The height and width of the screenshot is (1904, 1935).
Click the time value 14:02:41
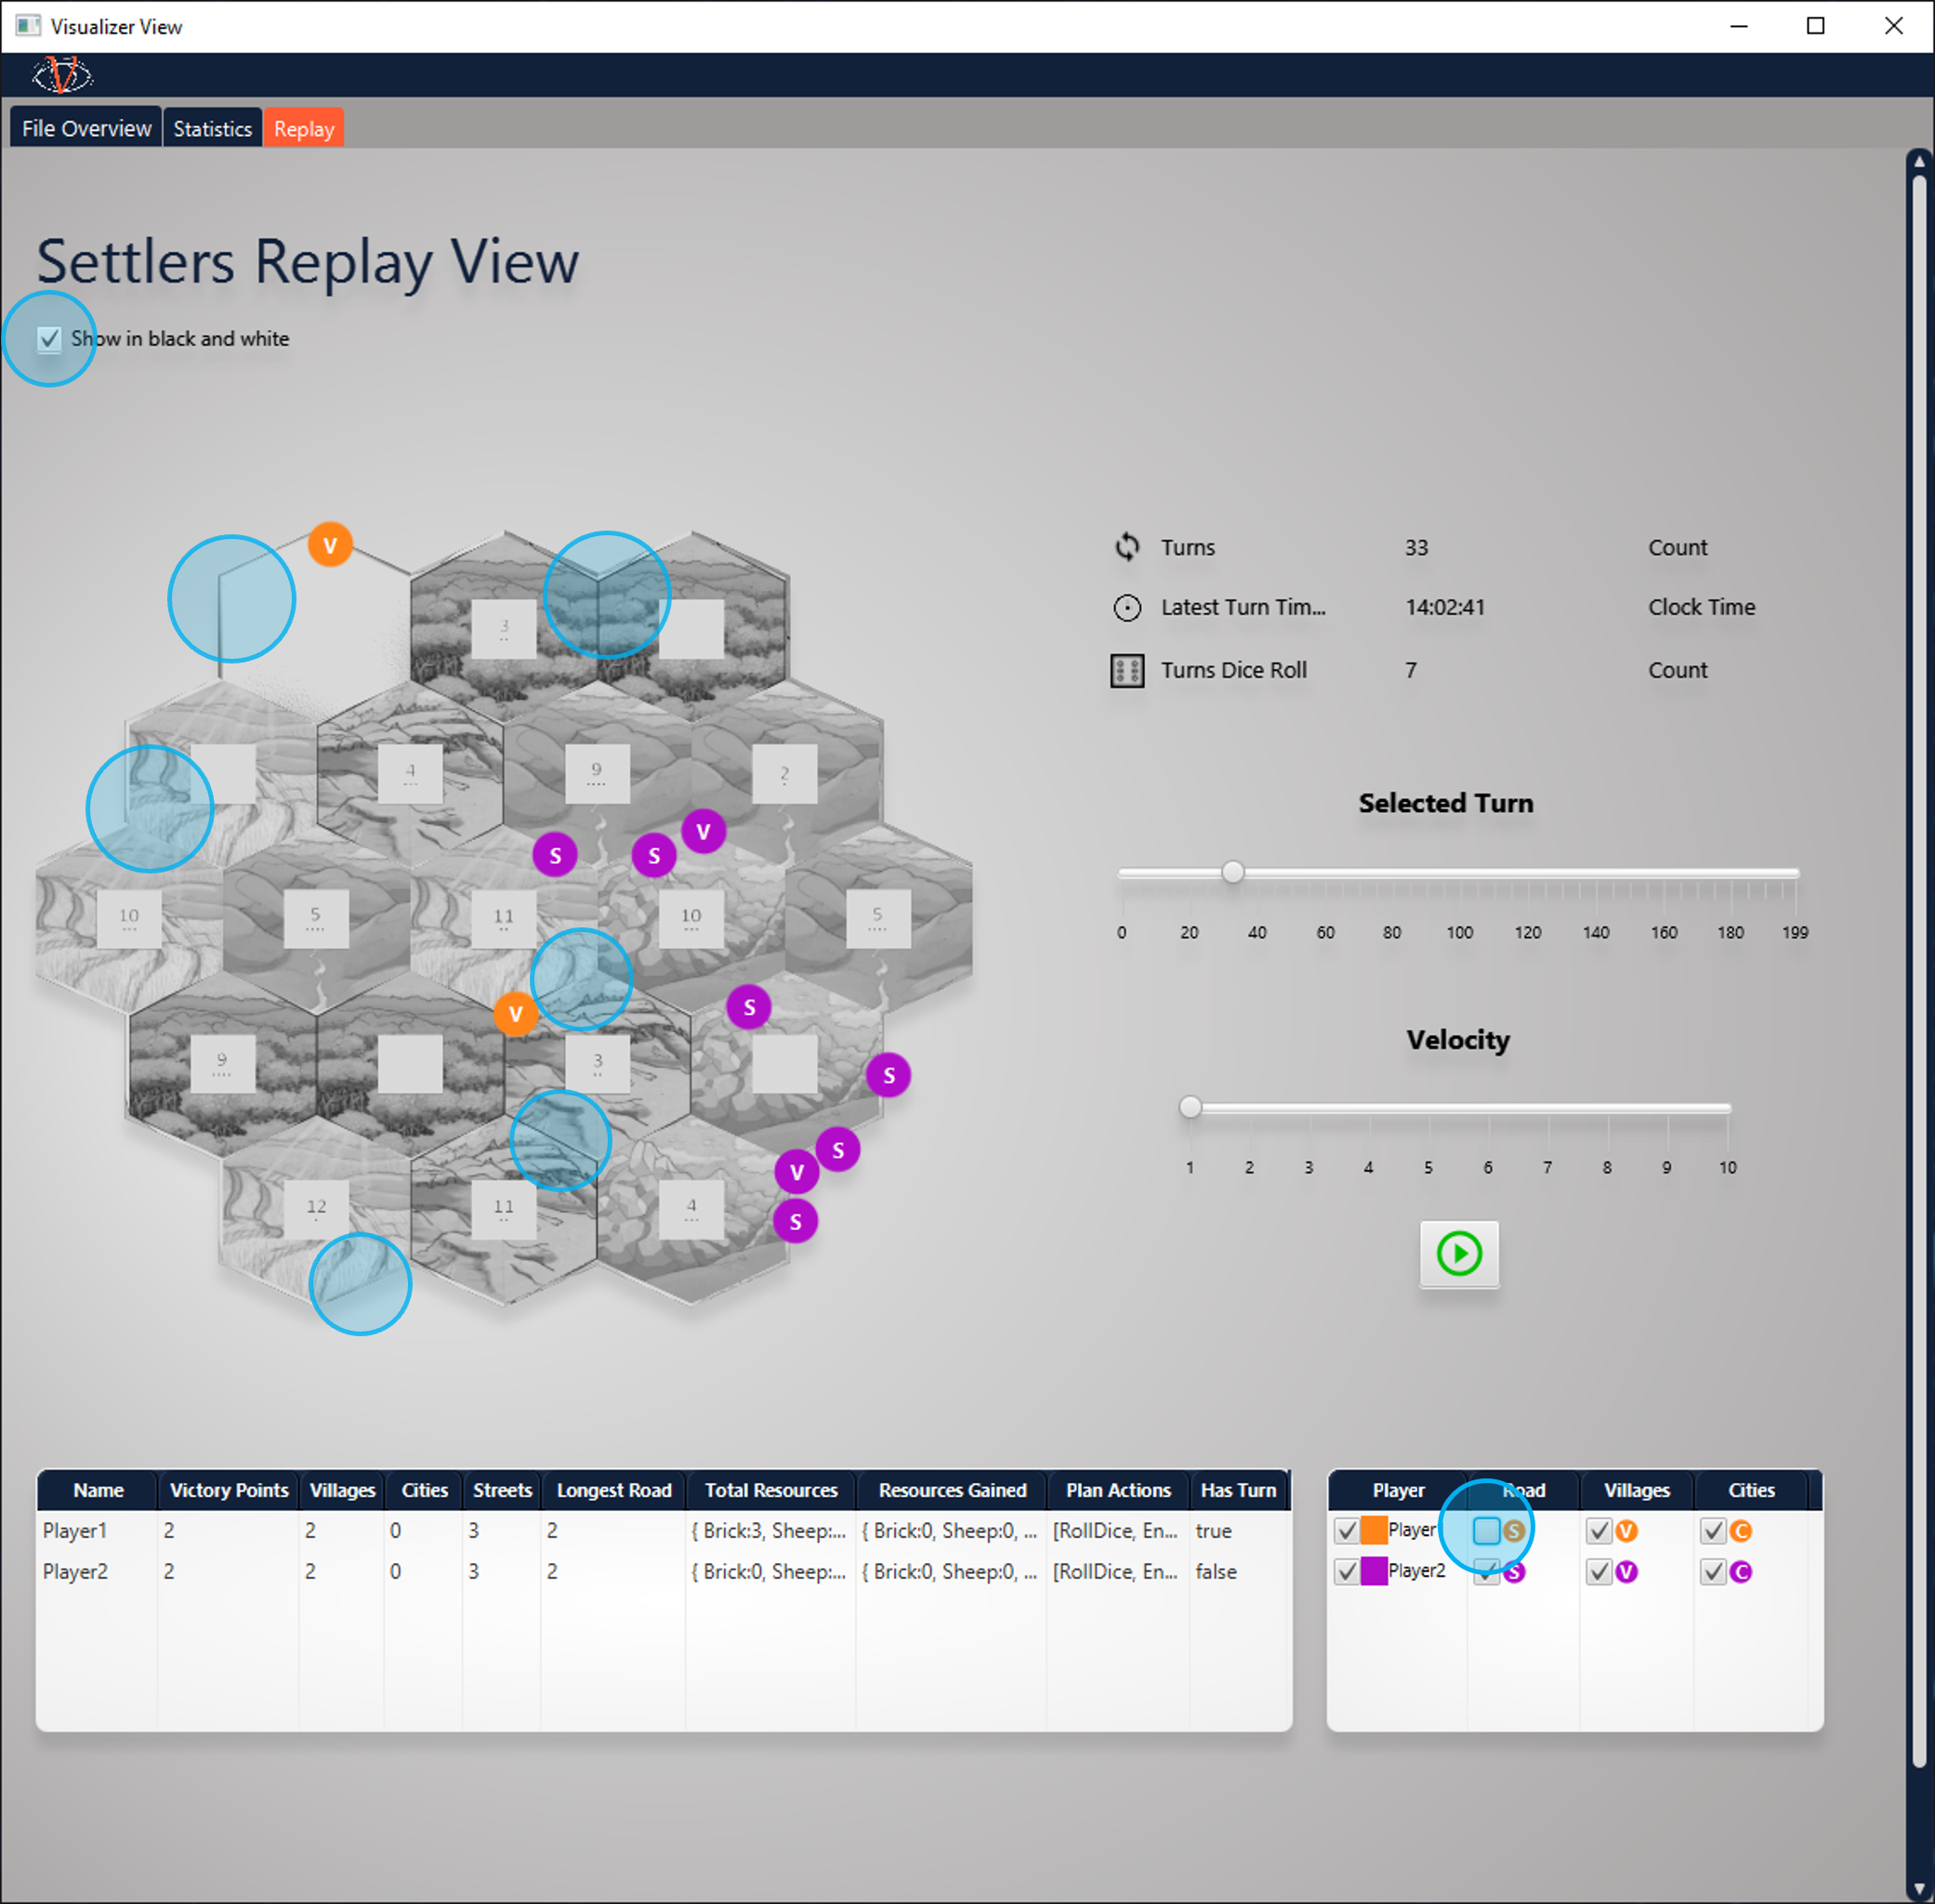(x=1445, y=608)
